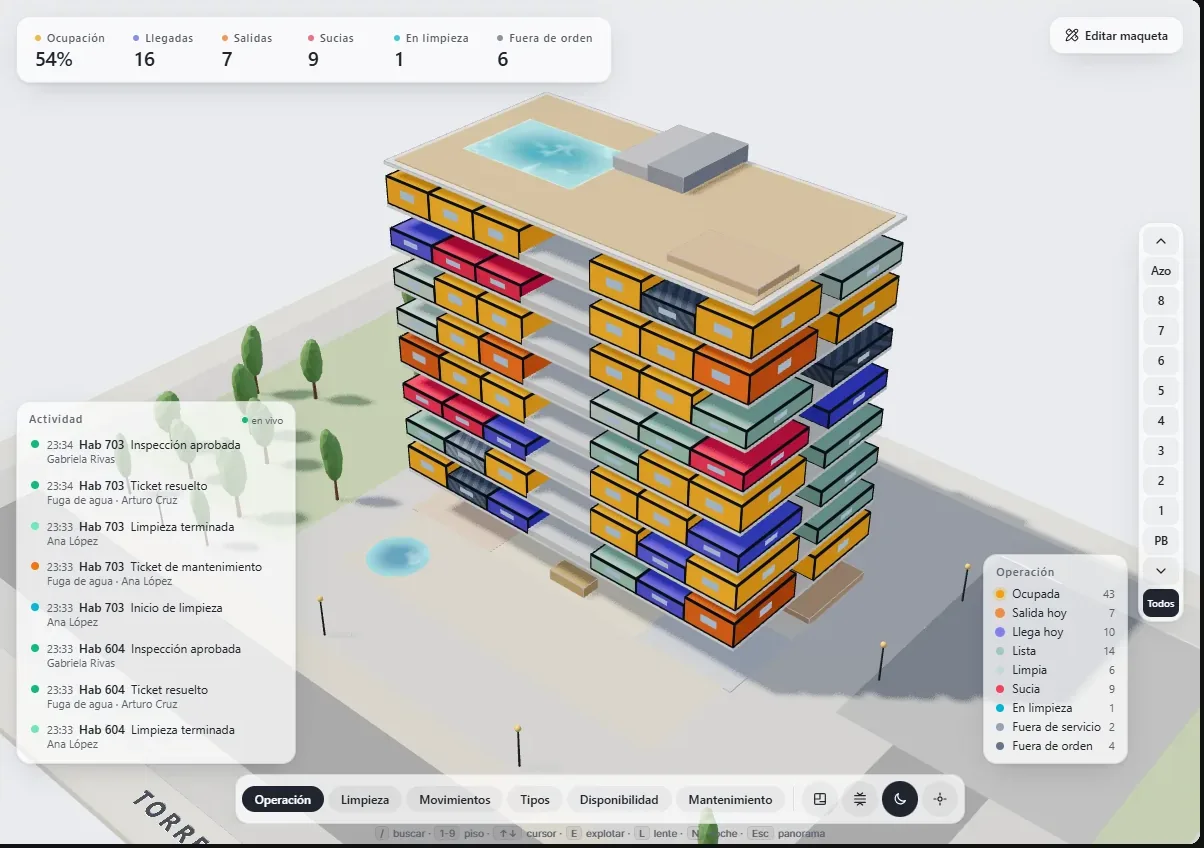Switch to the Tipos tab
The width and height of the screenshot is (1204, 848).
point(535,800)
